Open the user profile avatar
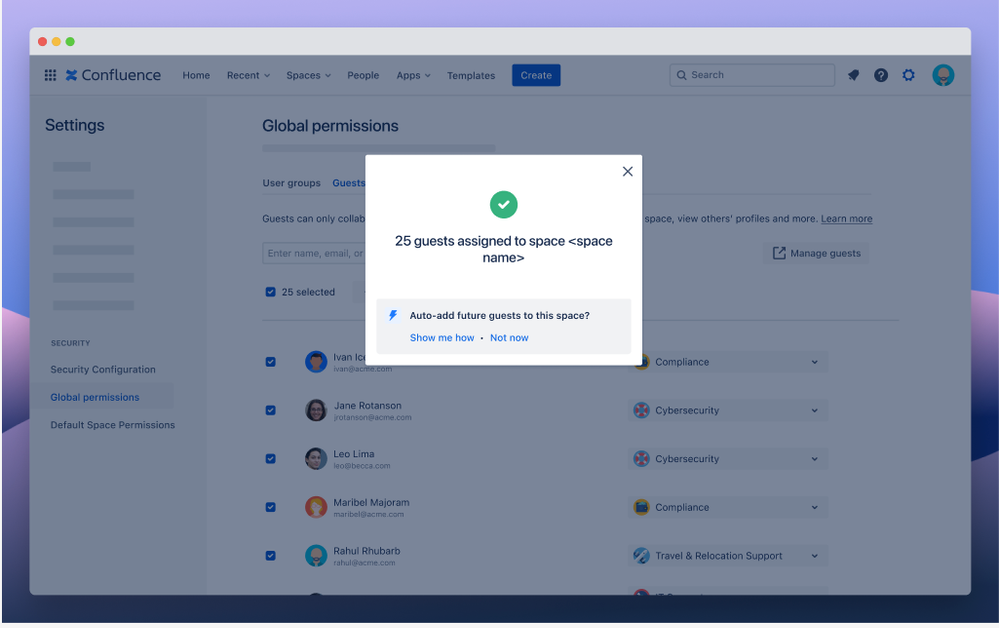 [x=943, y=75]
